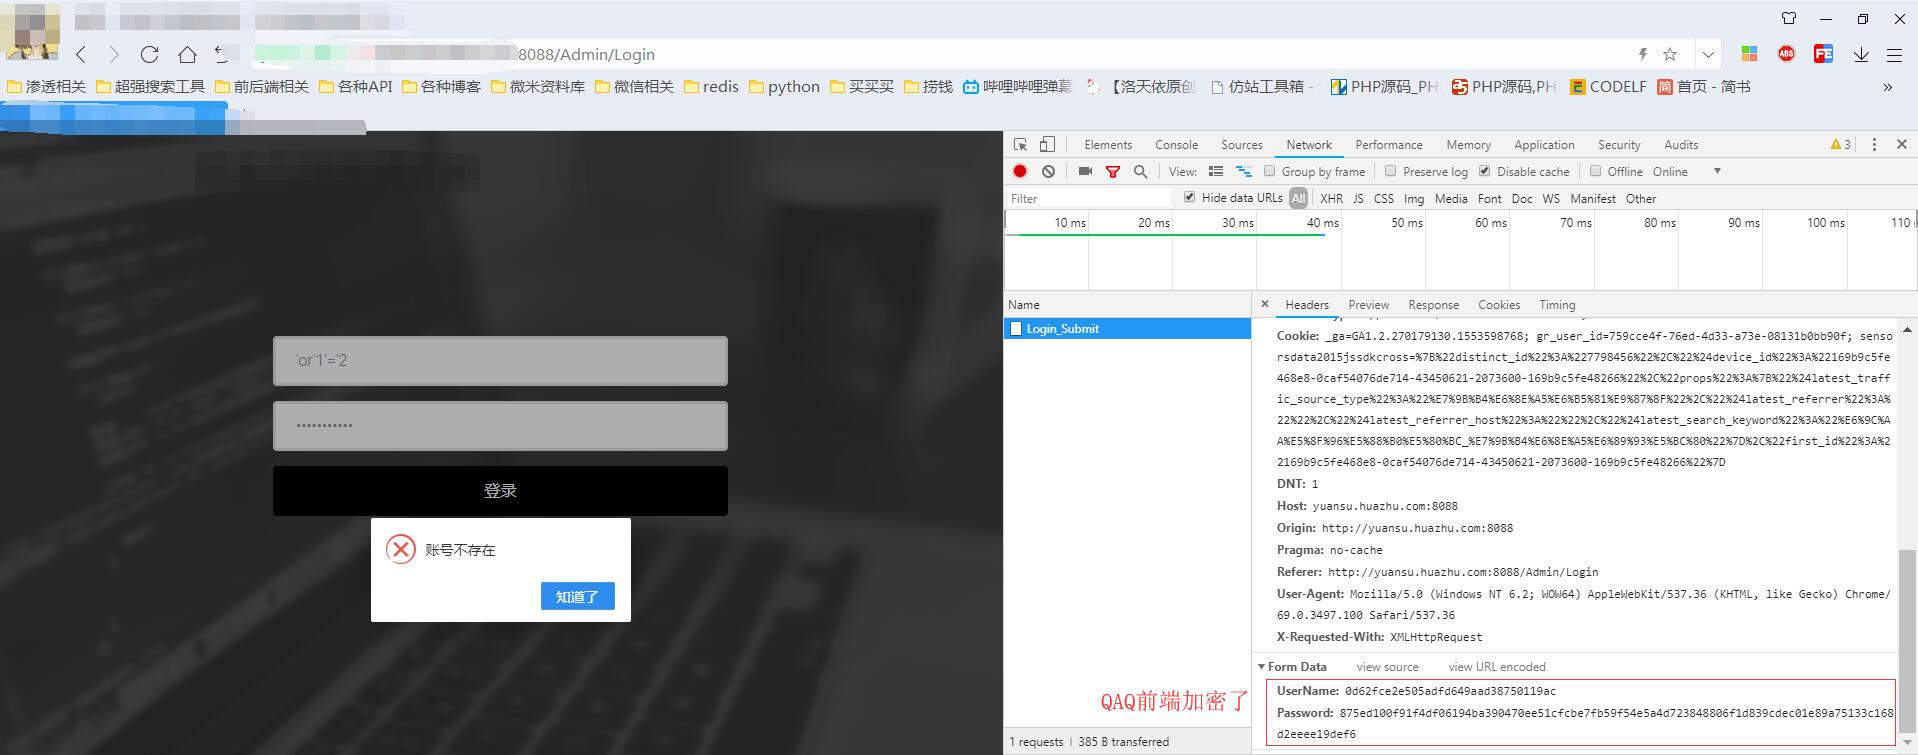
Task: Switch to the Console tab
Action: [1176, 145]
